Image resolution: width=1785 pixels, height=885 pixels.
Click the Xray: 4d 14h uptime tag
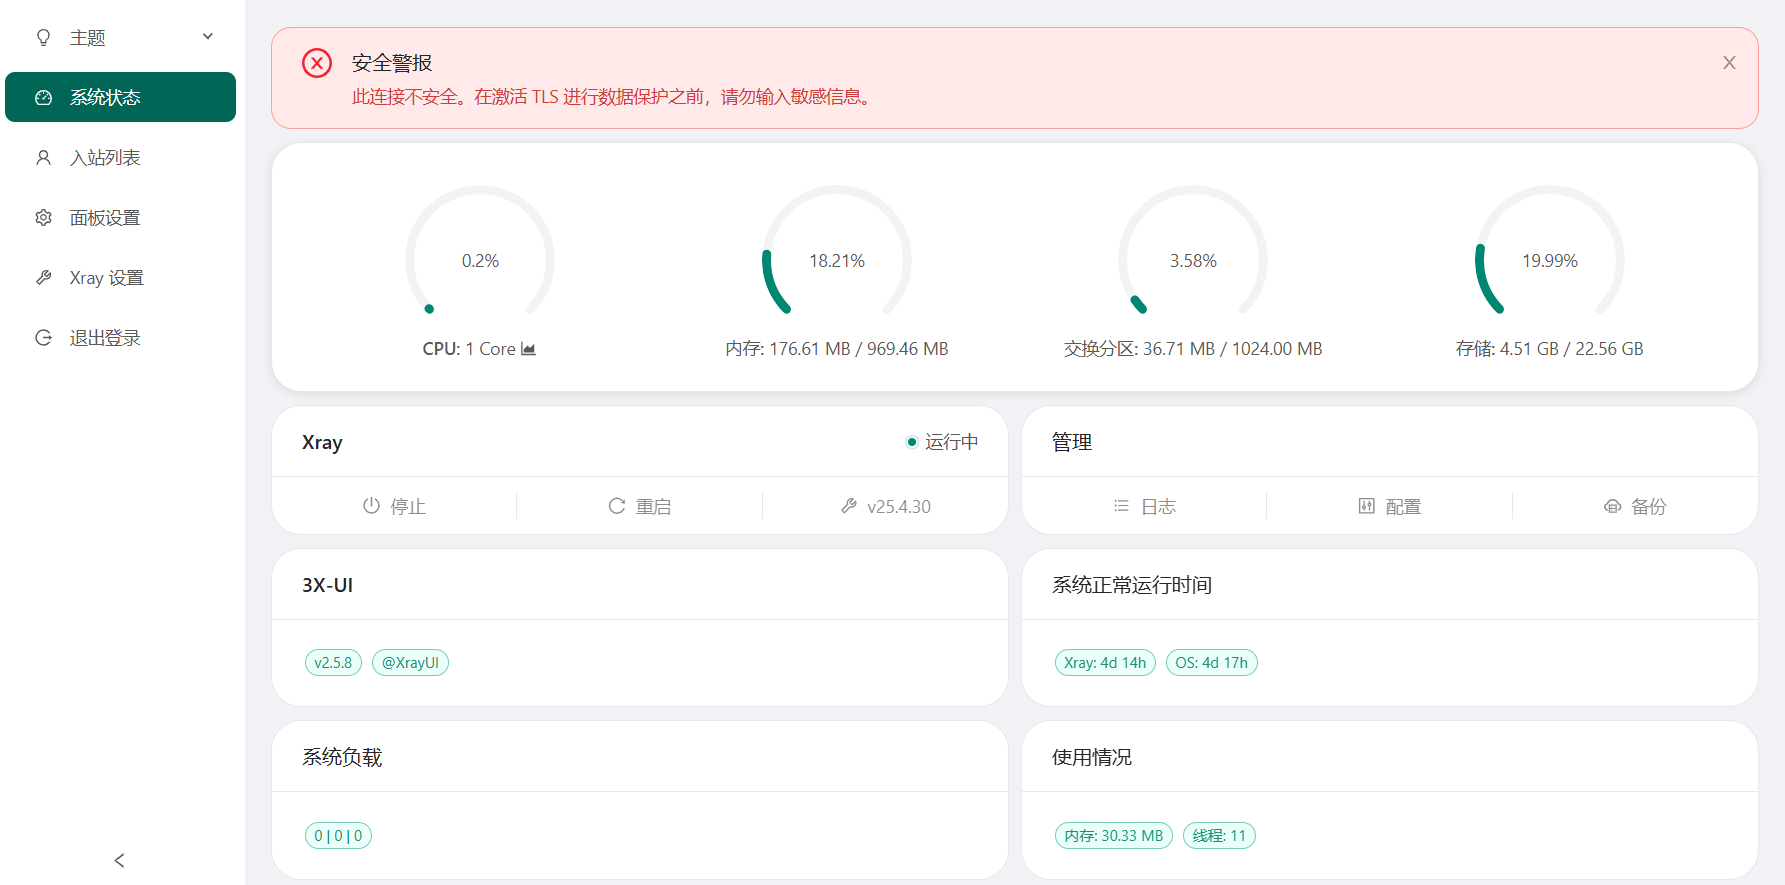1105,662
